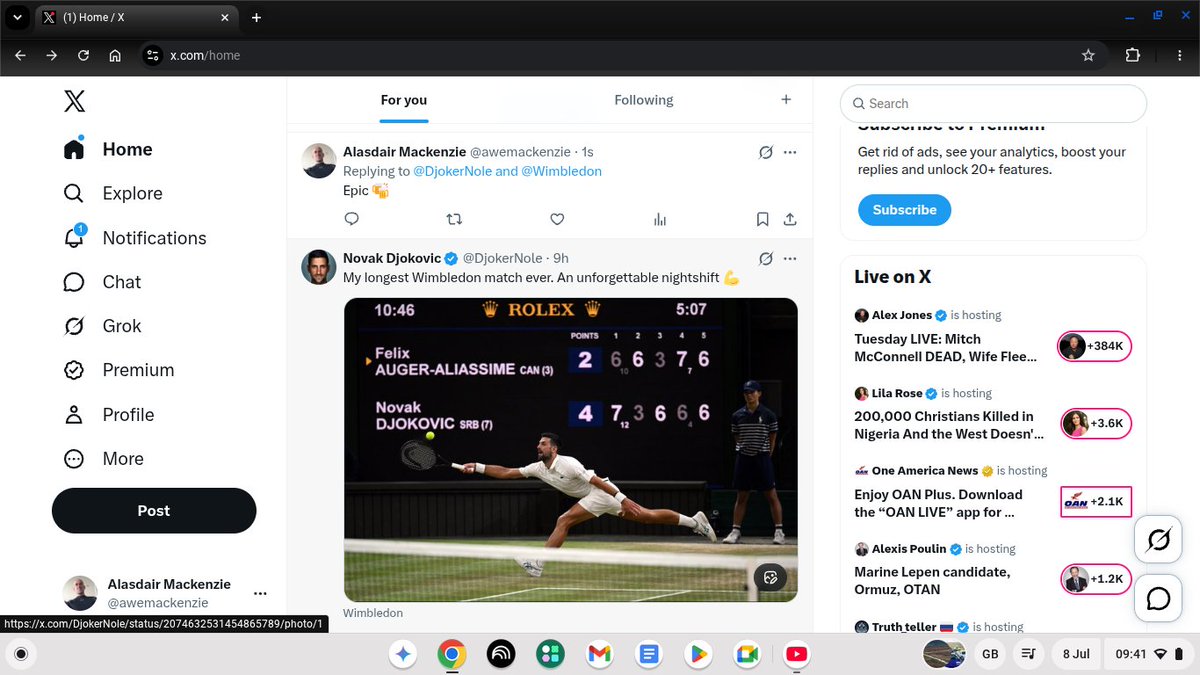This screenshot has height=675, width=1200.
Task: Open YouTube from the shelf
Action: coord(796,654)
